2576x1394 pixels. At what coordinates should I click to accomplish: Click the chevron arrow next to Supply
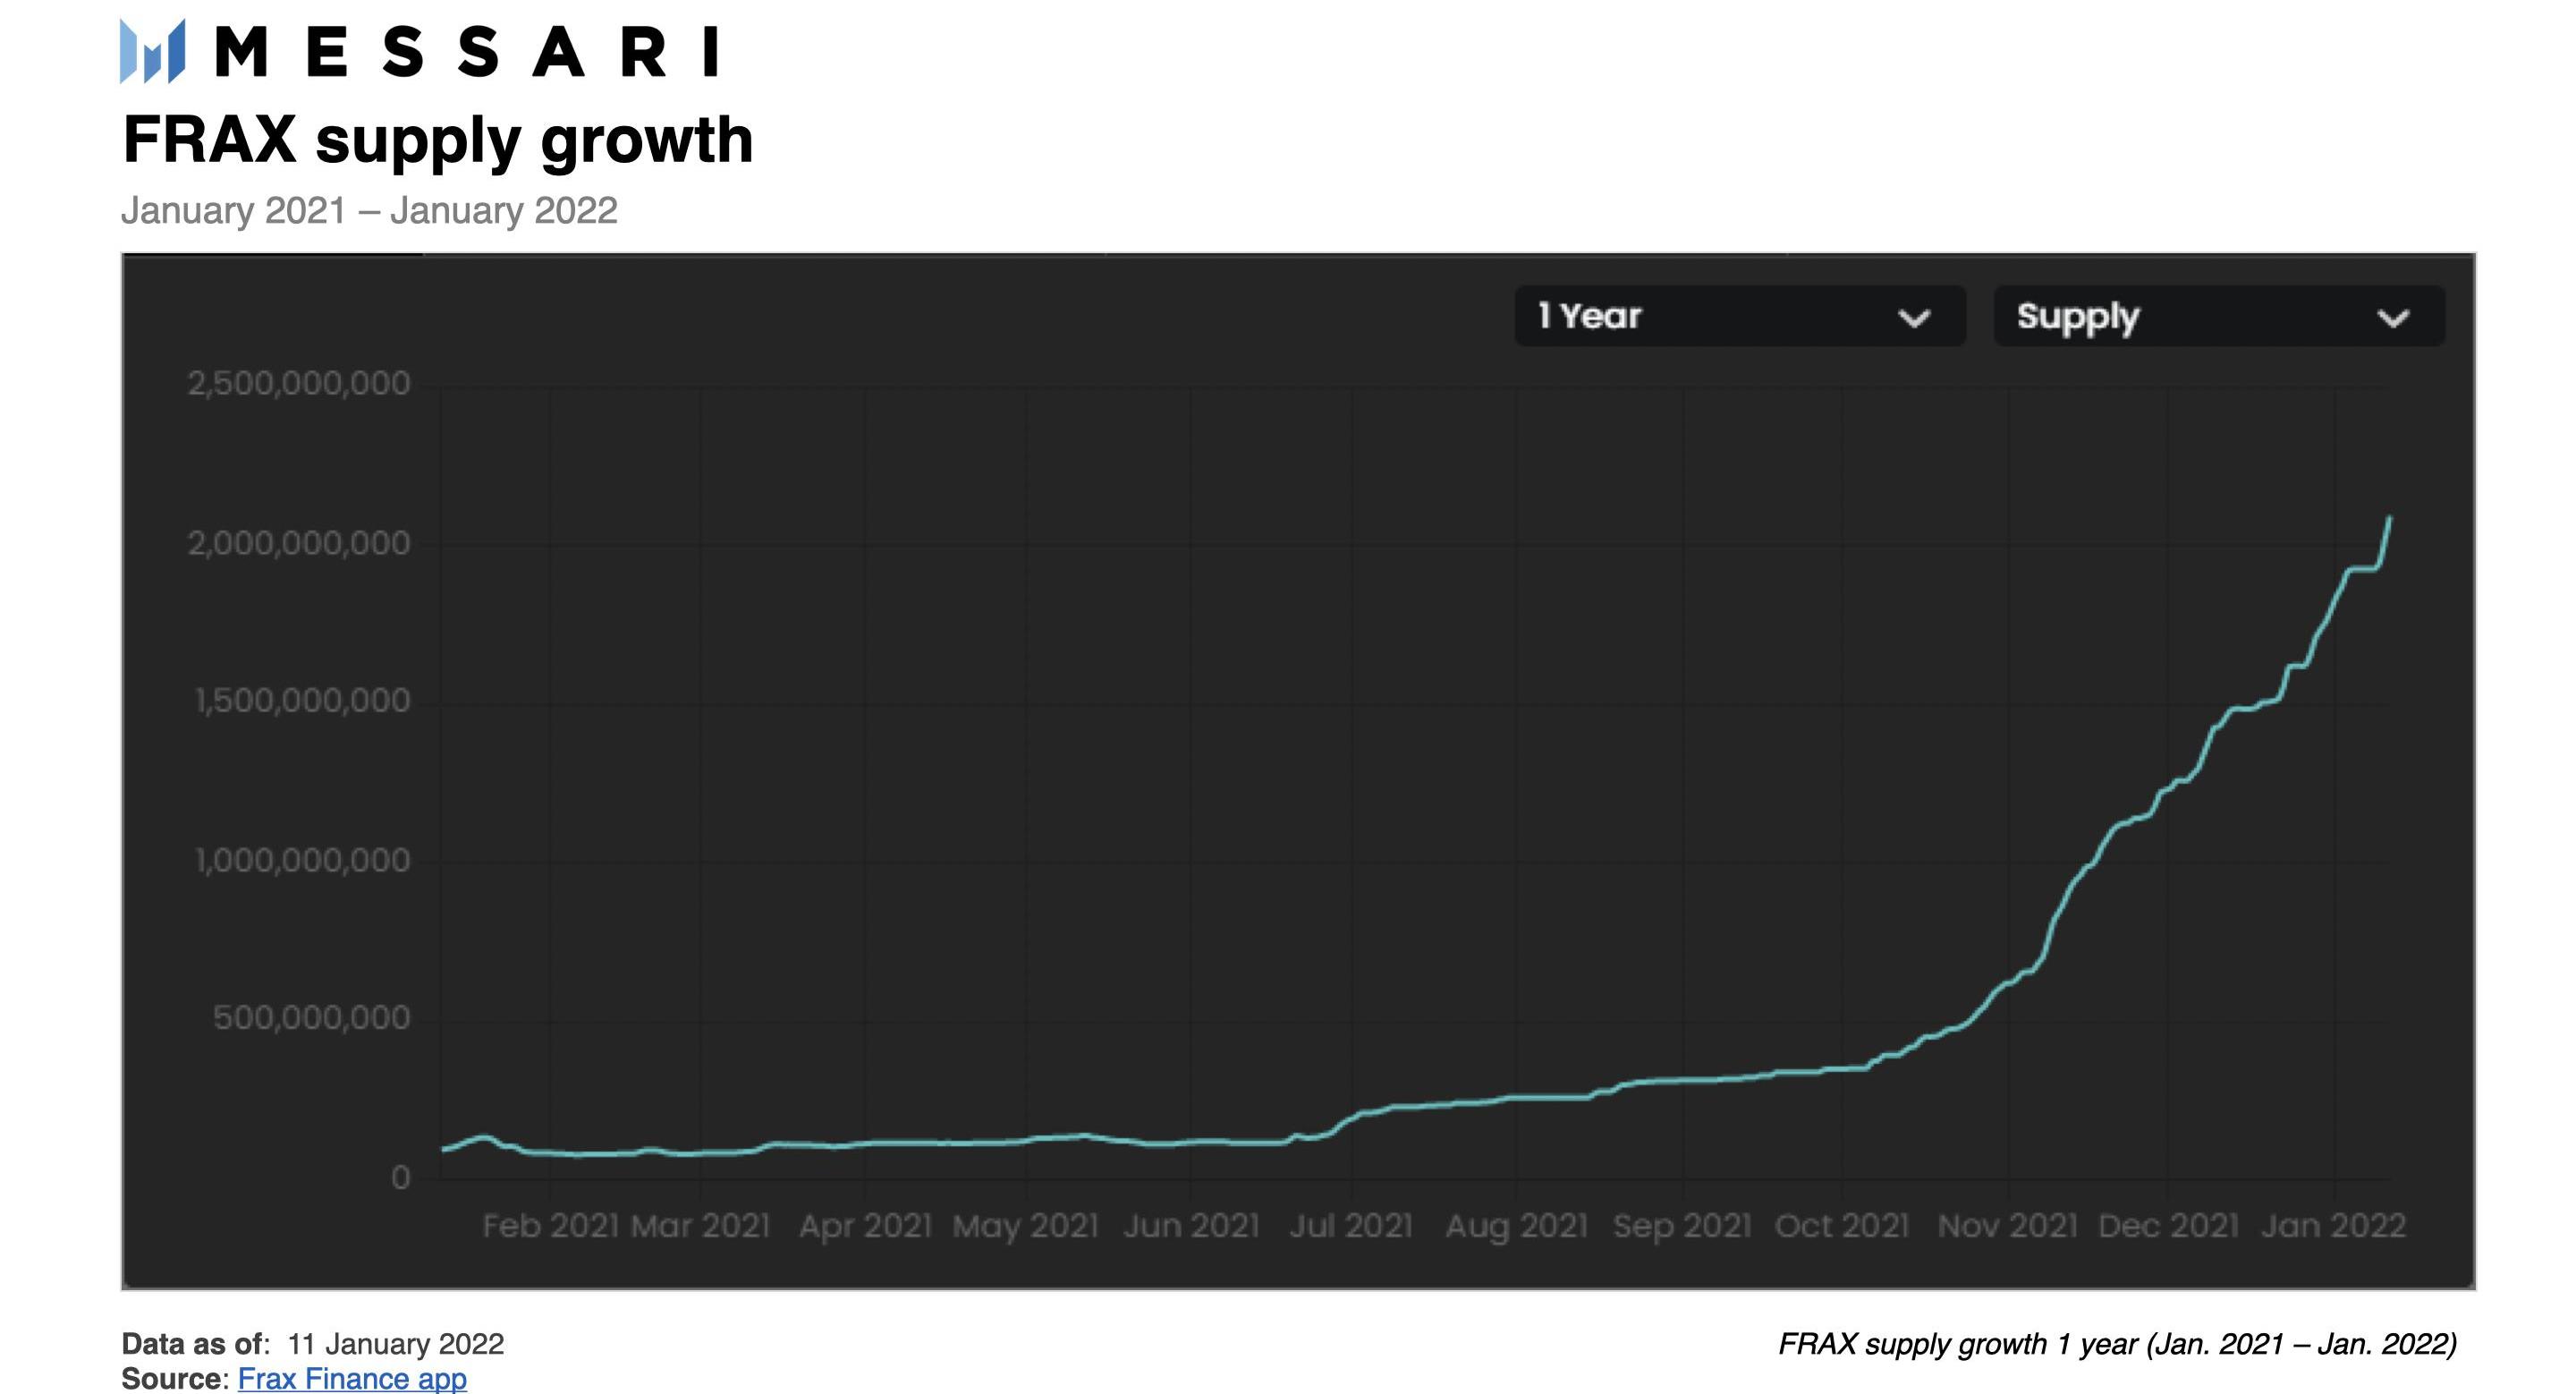(2393, 319)
